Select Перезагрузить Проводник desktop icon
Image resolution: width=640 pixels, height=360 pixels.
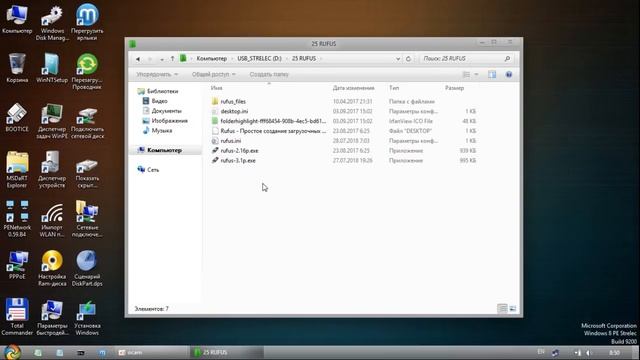click(87, 71)
